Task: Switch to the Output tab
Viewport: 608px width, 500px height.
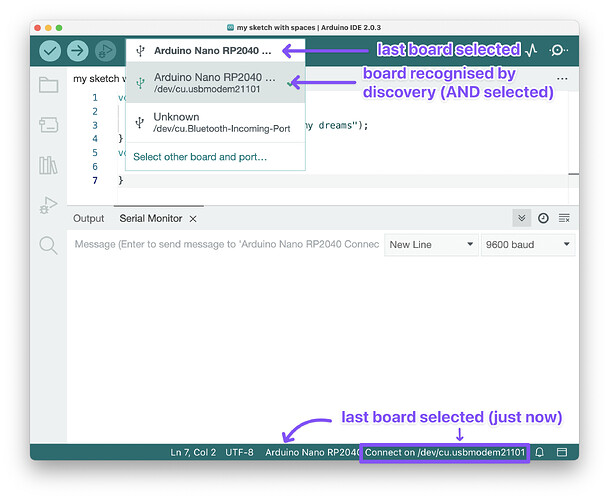Action: coord(89,218)
